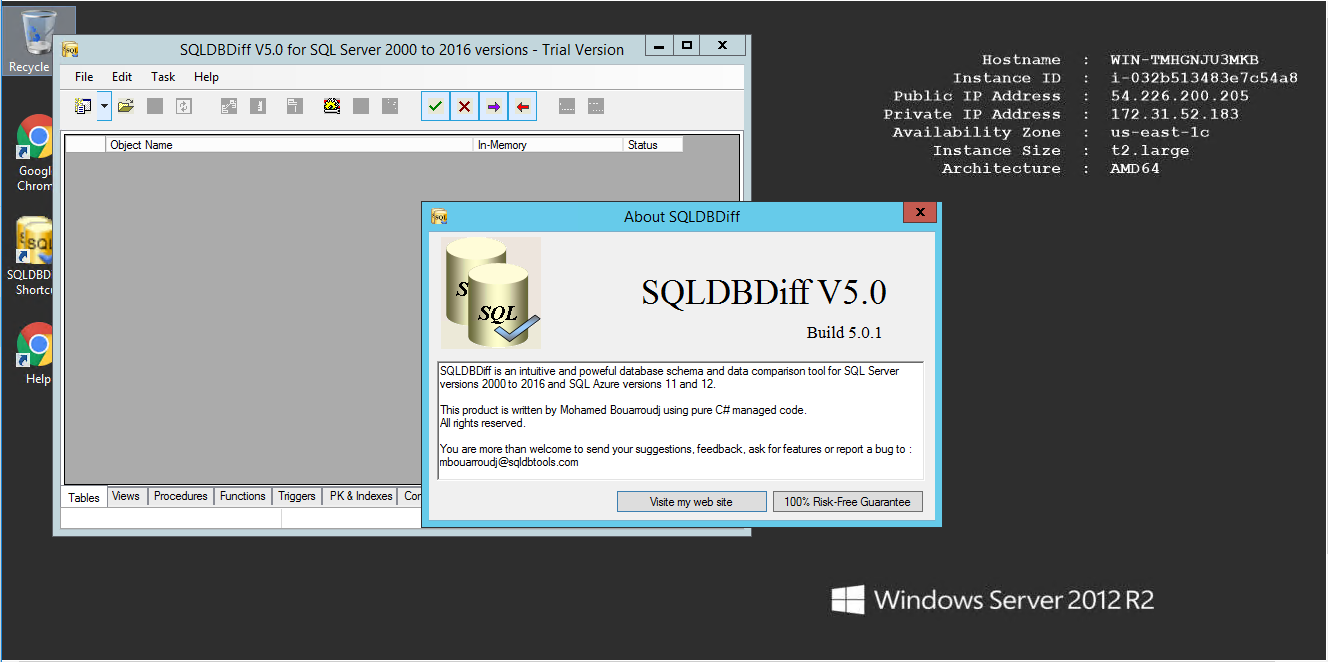The width and height of the screenshot is (1328, 662).
Task: Select the Procedures tab
Action: click(x=180, y=495)
